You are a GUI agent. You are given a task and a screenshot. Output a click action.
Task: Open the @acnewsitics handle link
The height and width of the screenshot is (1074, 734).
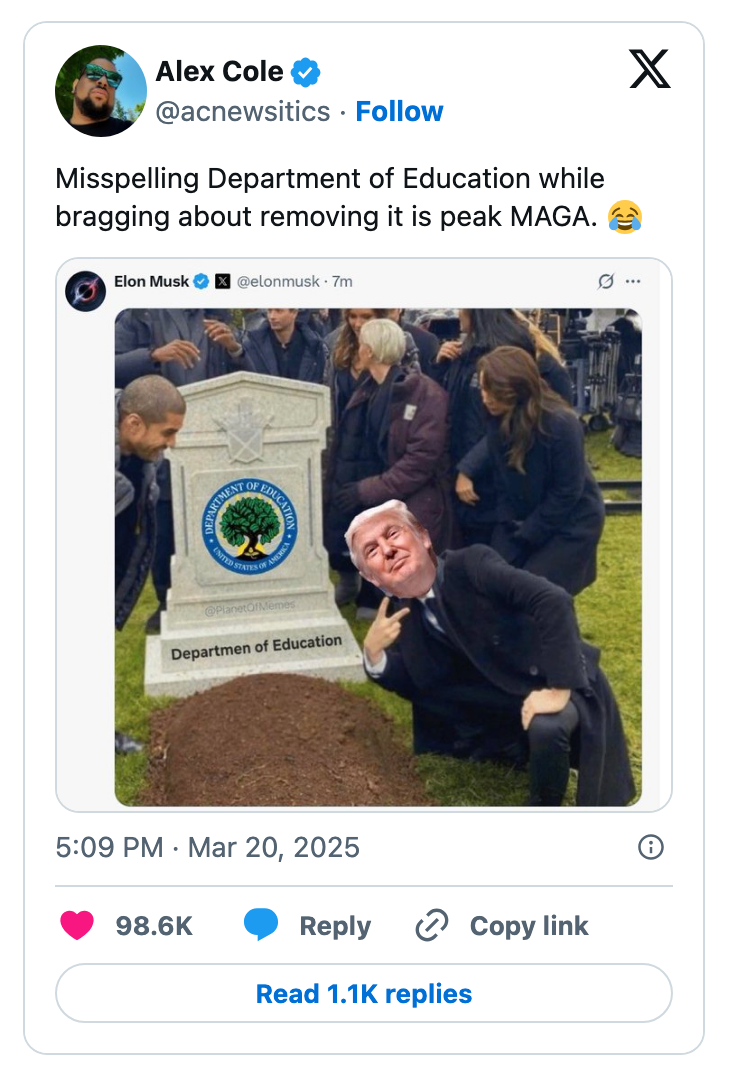click(242, 111)
